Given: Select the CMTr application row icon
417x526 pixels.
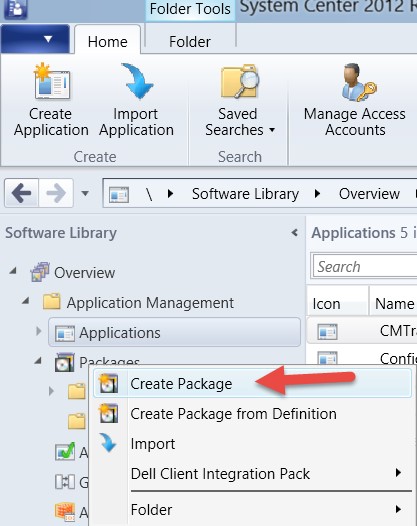Looking at the screenshot, I should coord(327,331).
